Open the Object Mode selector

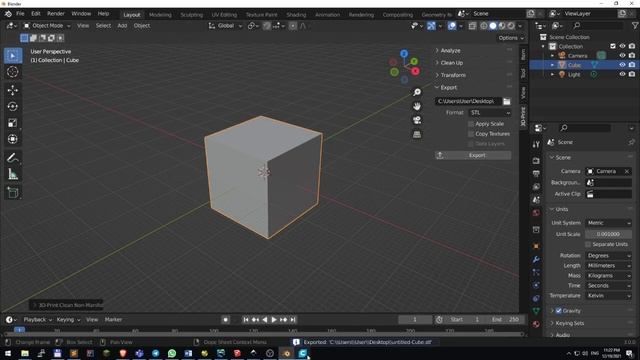[x=47, y=26]
